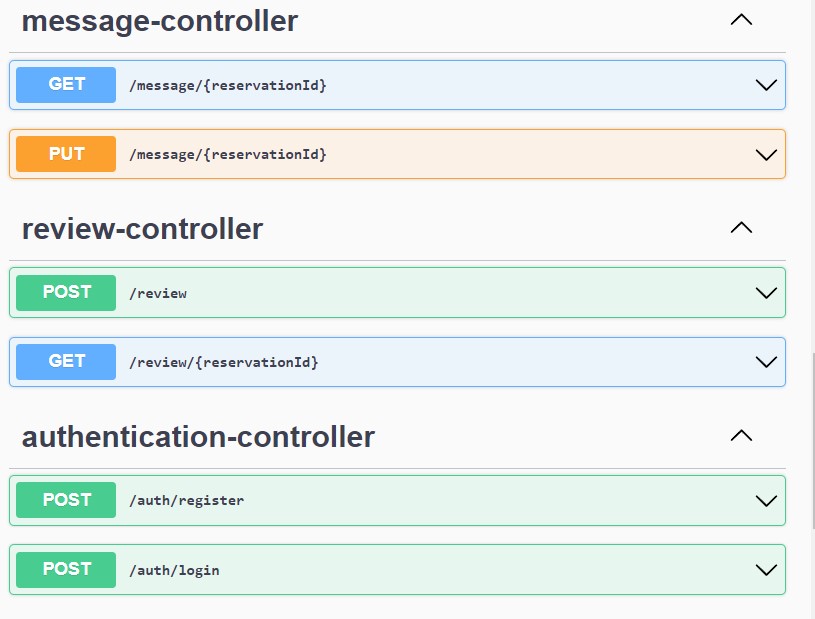Expand GET /review/{reservationId} chevron

point(766,362)
